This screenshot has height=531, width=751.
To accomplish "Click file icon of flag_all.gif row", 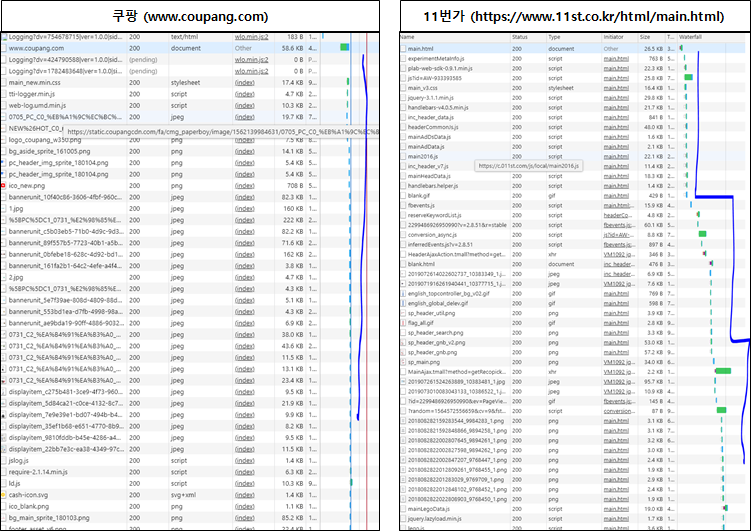I will [x=403, y=323].
